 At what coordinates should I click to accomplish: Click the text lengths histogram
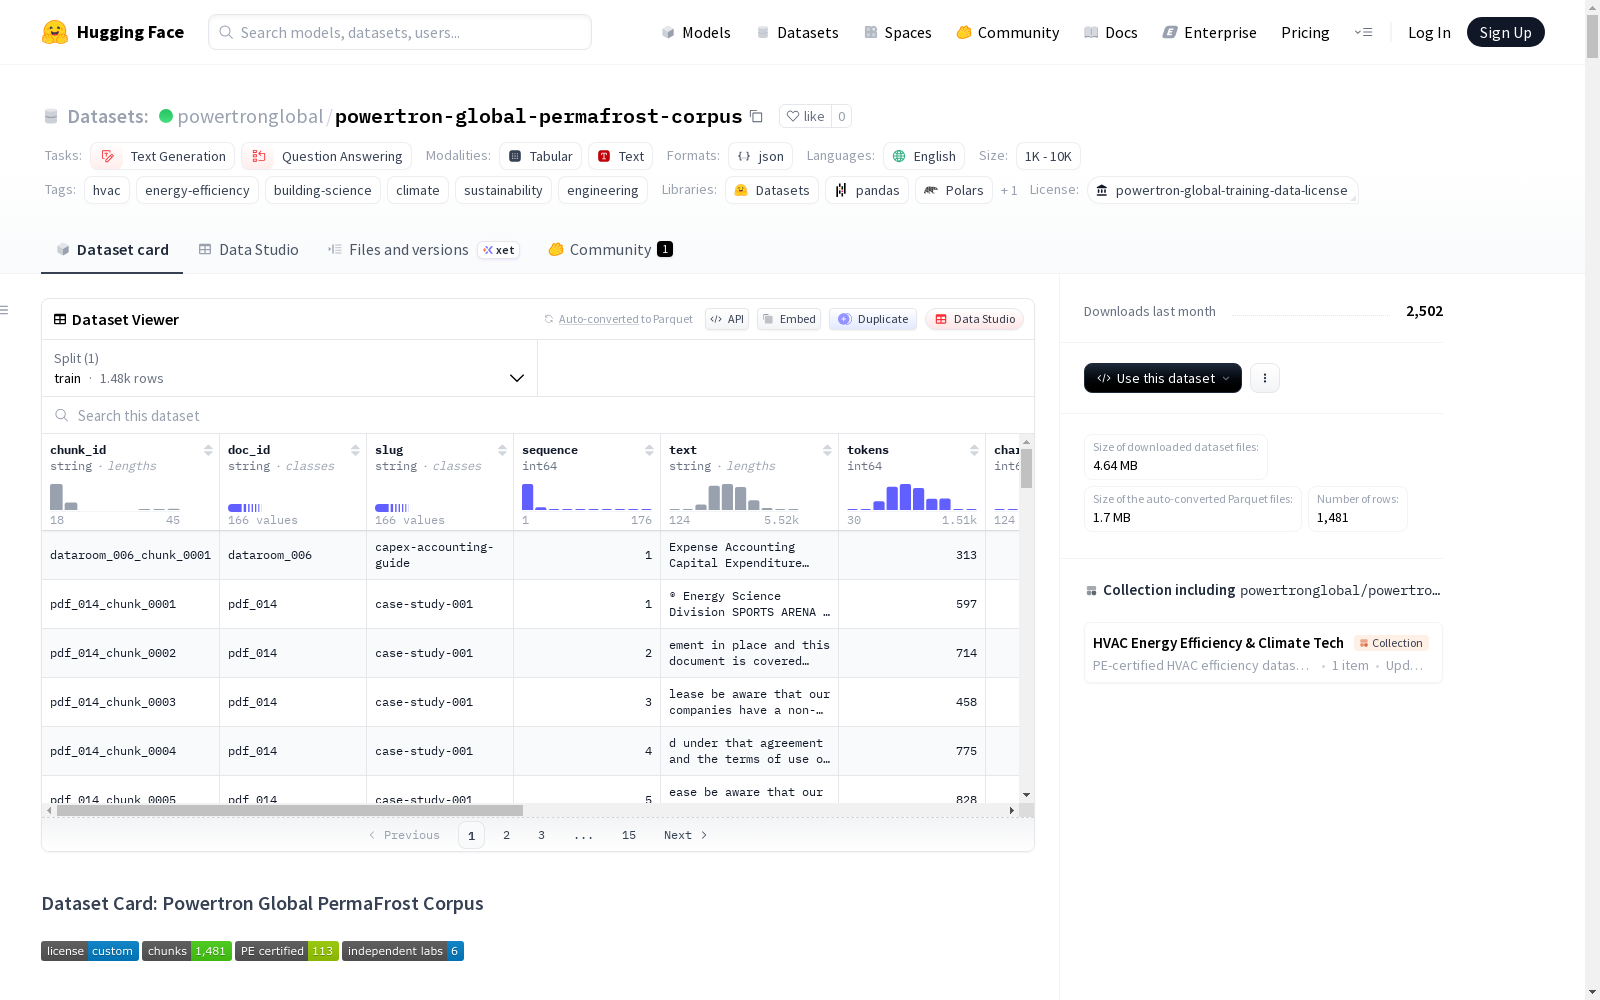pyautogui.click(x=734, y=496)
